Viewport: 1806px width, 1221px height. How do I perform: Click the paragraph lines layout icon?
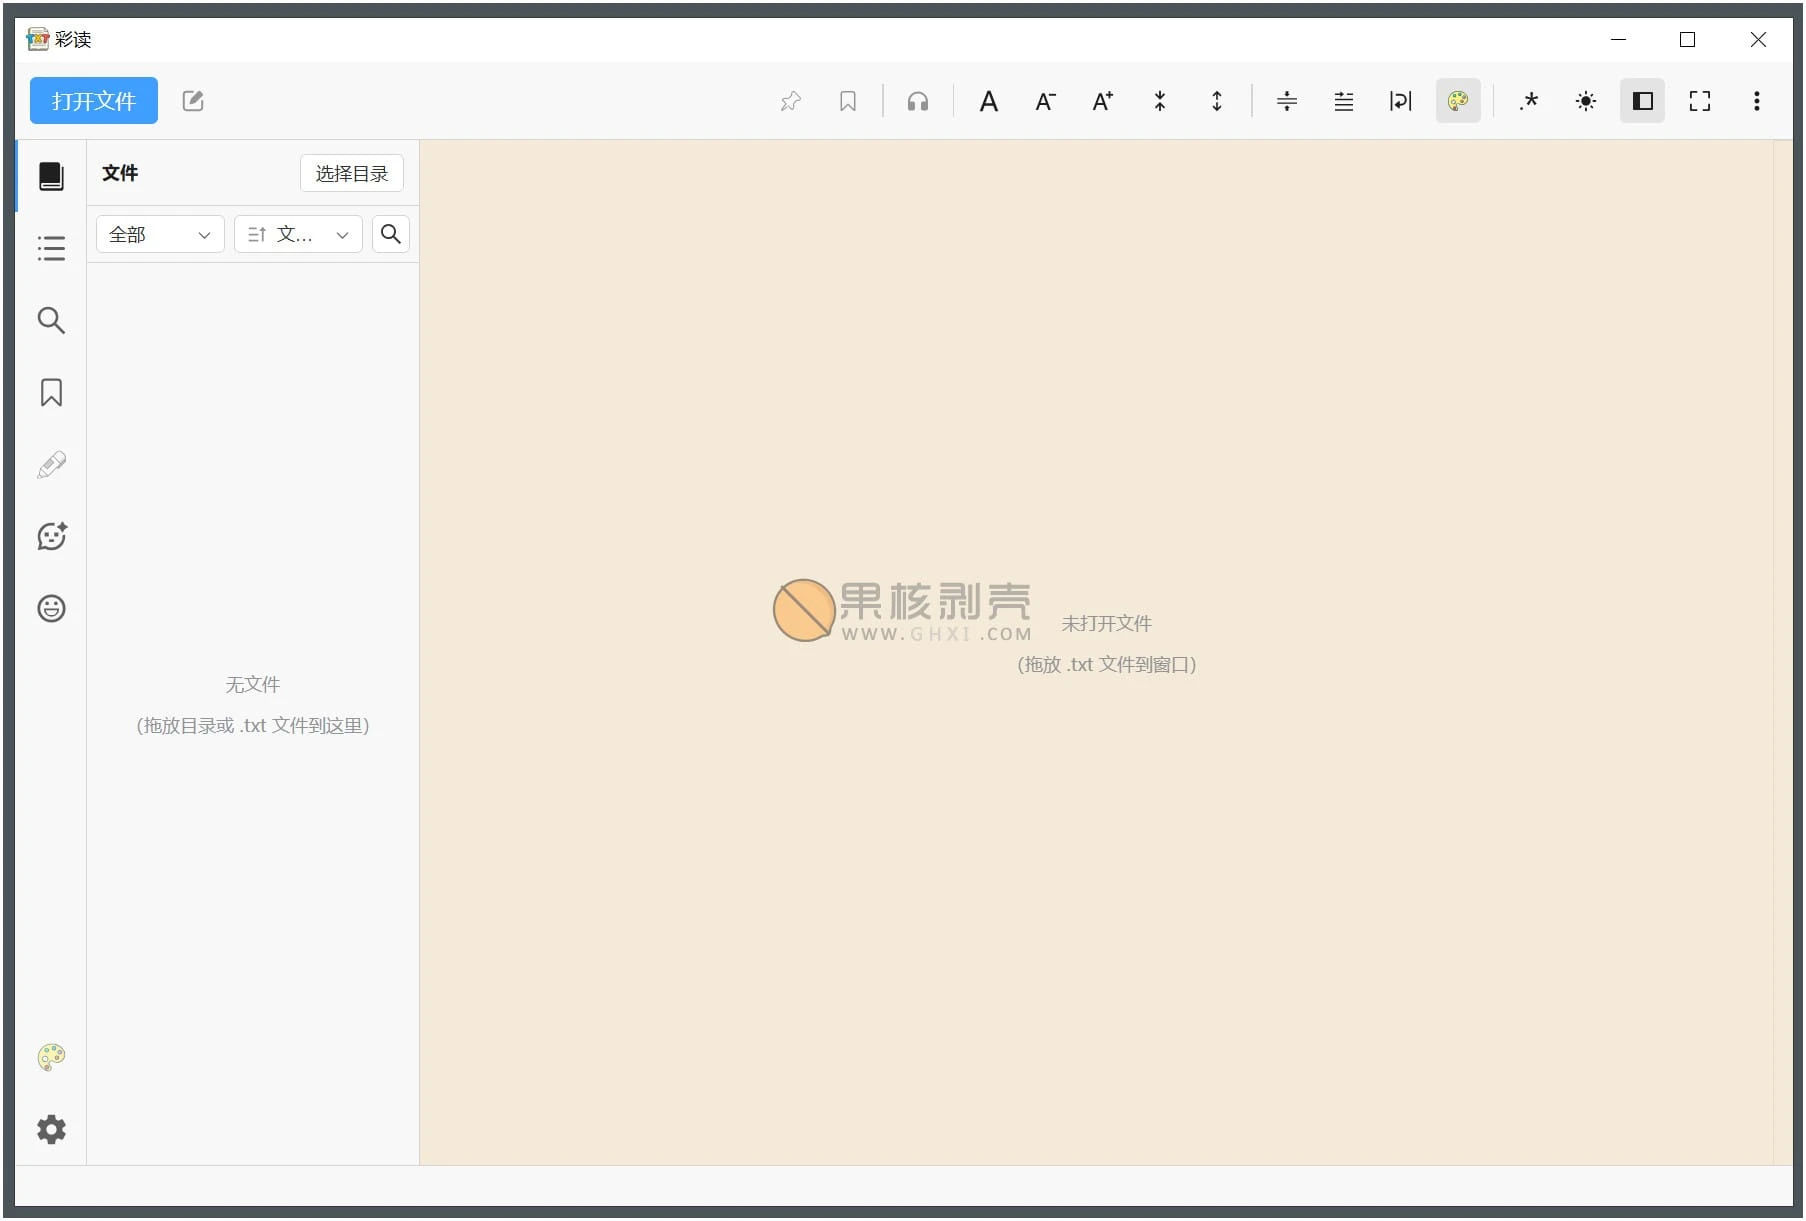coord(1344,101)
